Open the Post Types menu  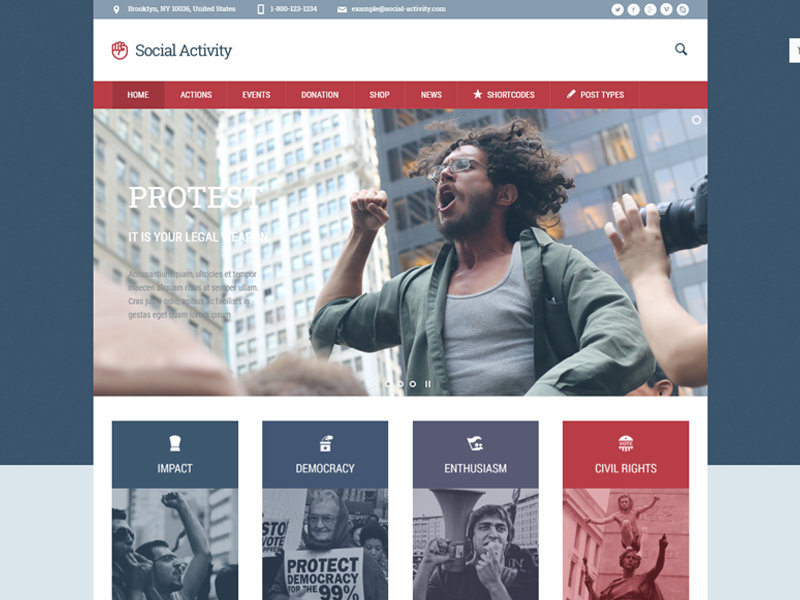click(x=595, y=95)
